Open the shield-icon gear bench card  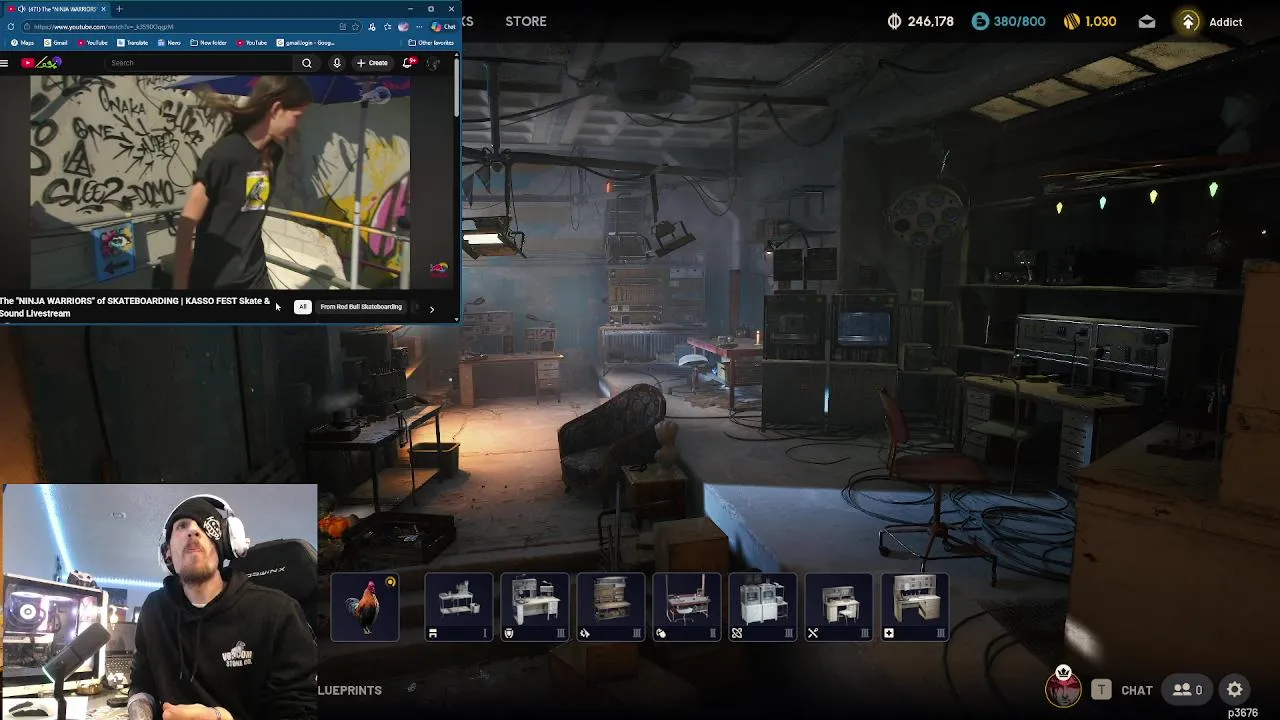(535, 607)
